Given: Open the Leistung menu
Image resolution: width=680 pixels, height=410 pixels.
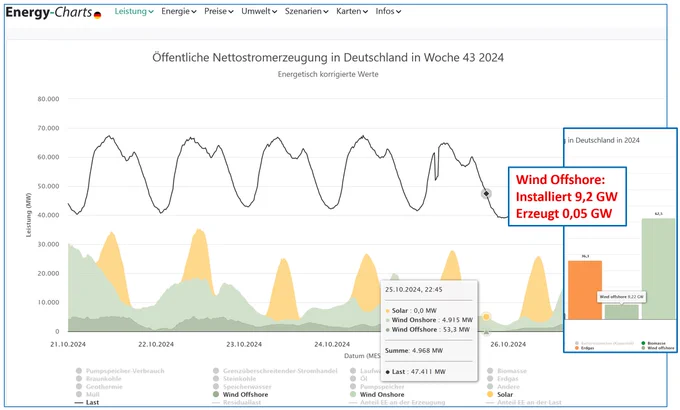Looking at the screenshot, I should click(134, 11).
